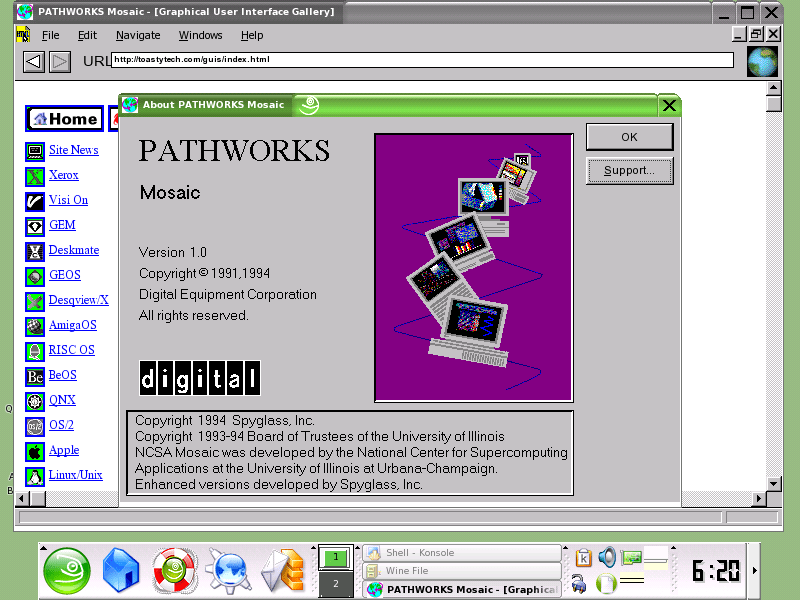
Task: Click the BeOS sidebar icon
Action: pyautogui.click(x=36, y=375)
